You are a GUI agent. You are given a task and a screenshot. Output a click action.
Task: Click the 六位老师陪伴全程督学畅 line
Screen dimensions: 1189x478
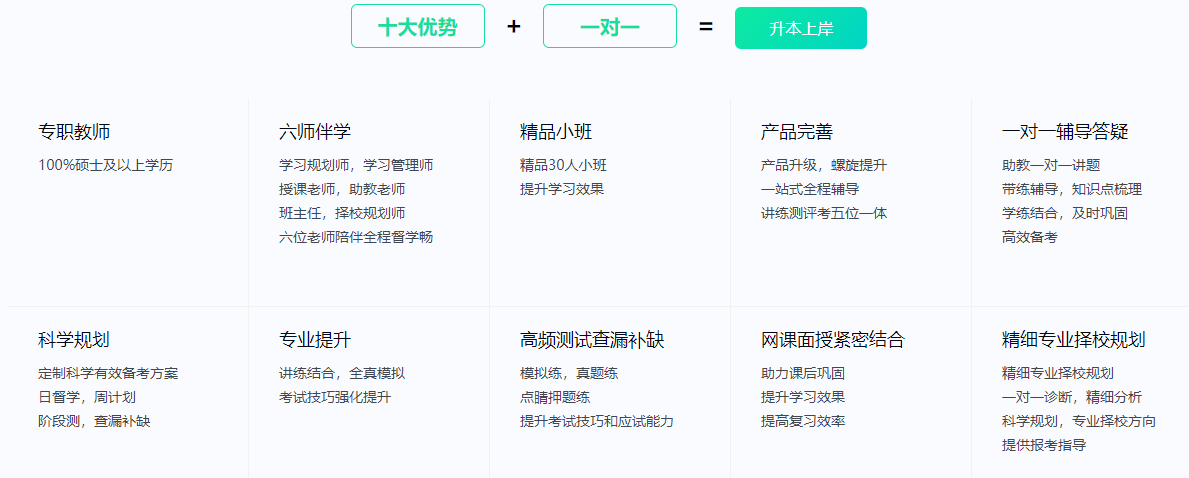click(x=356, y=237)
